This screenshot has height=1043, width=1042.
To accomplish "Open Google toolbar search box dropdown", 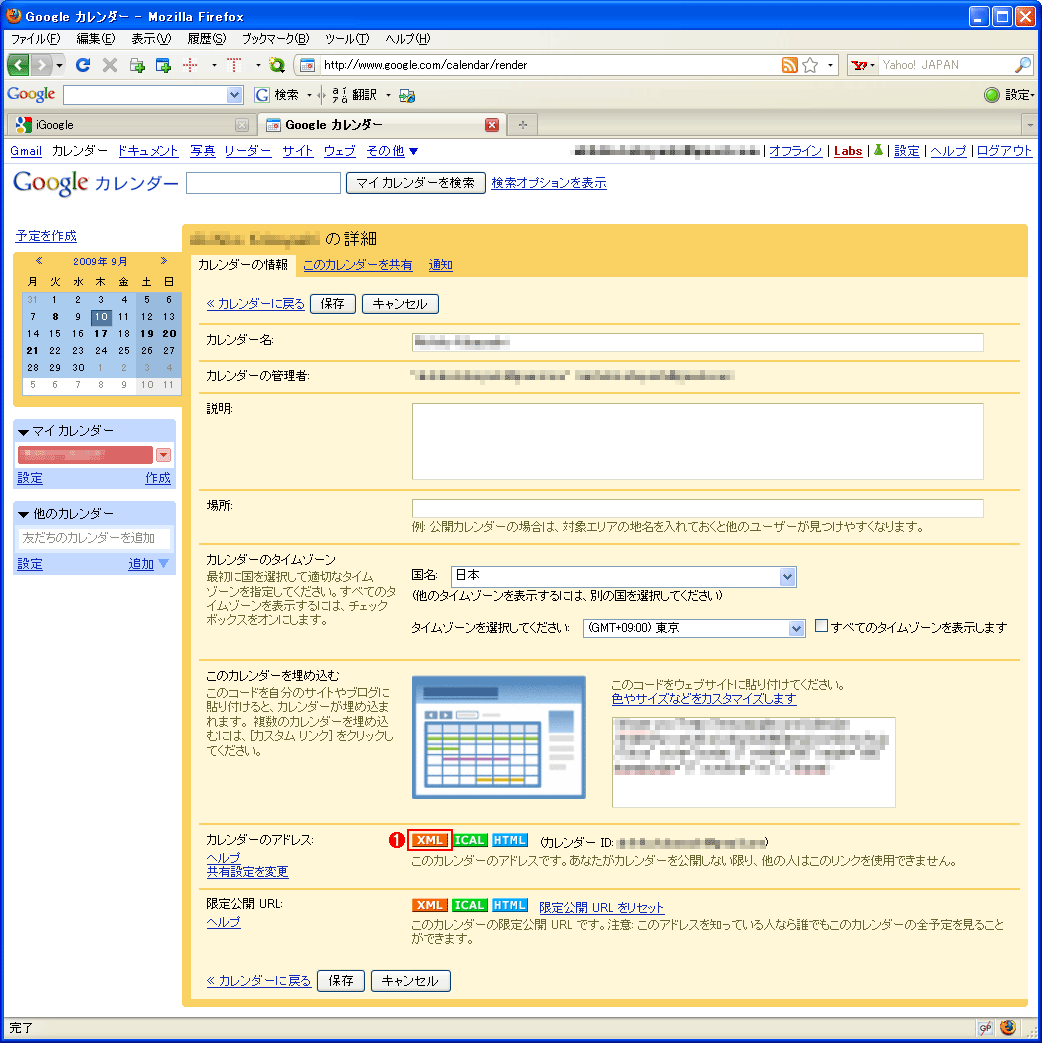I will click(234, 95).
